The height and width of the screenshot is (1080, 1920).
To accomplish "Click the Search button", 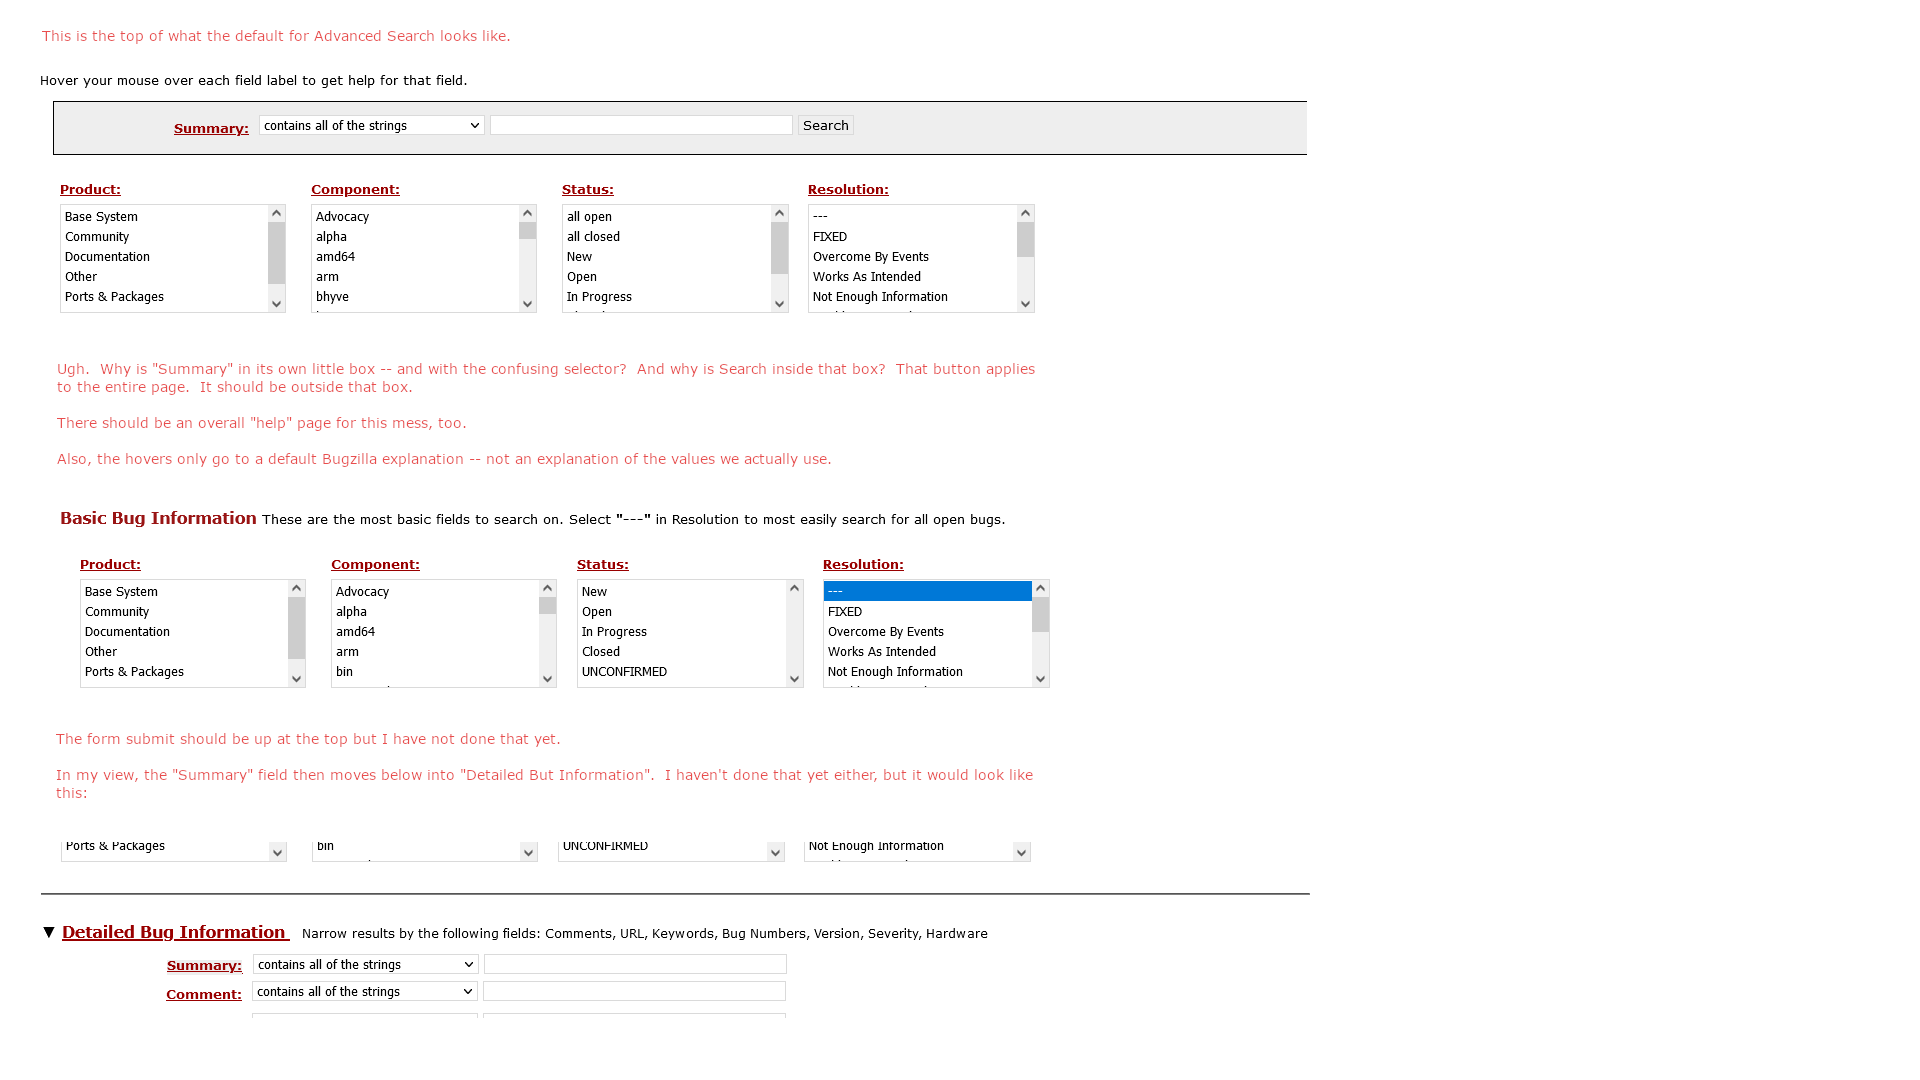I will (825, 125).
